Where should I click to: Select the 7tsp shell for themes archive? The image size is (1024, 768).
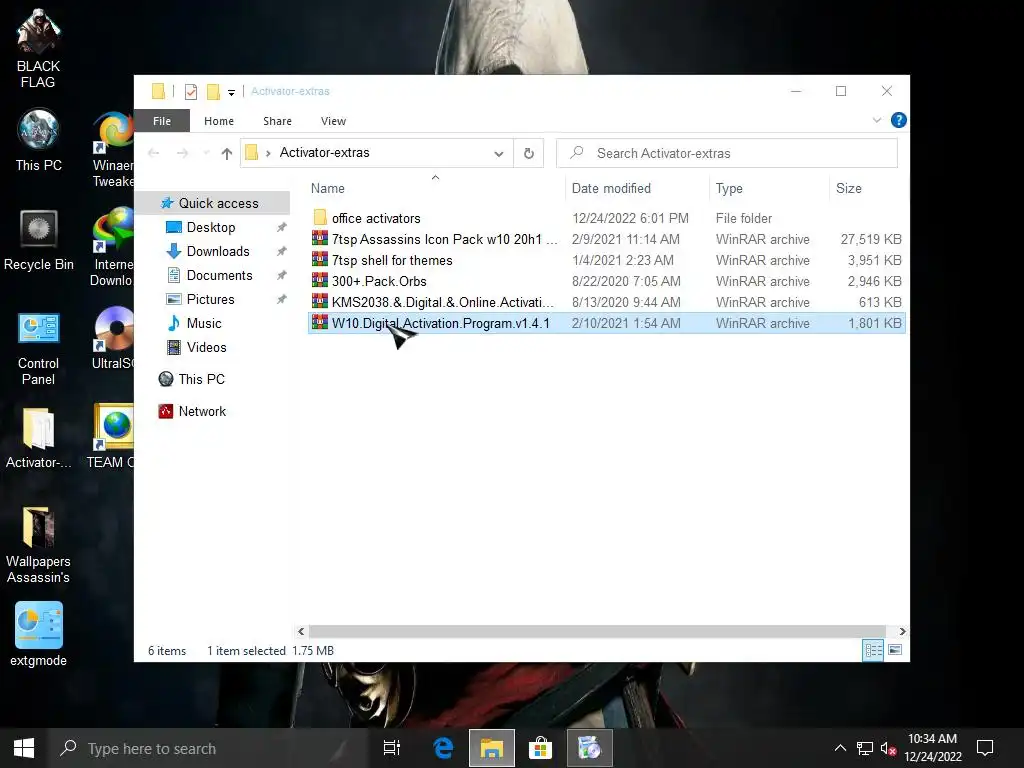pyautogui.click(x=607, y=260)
